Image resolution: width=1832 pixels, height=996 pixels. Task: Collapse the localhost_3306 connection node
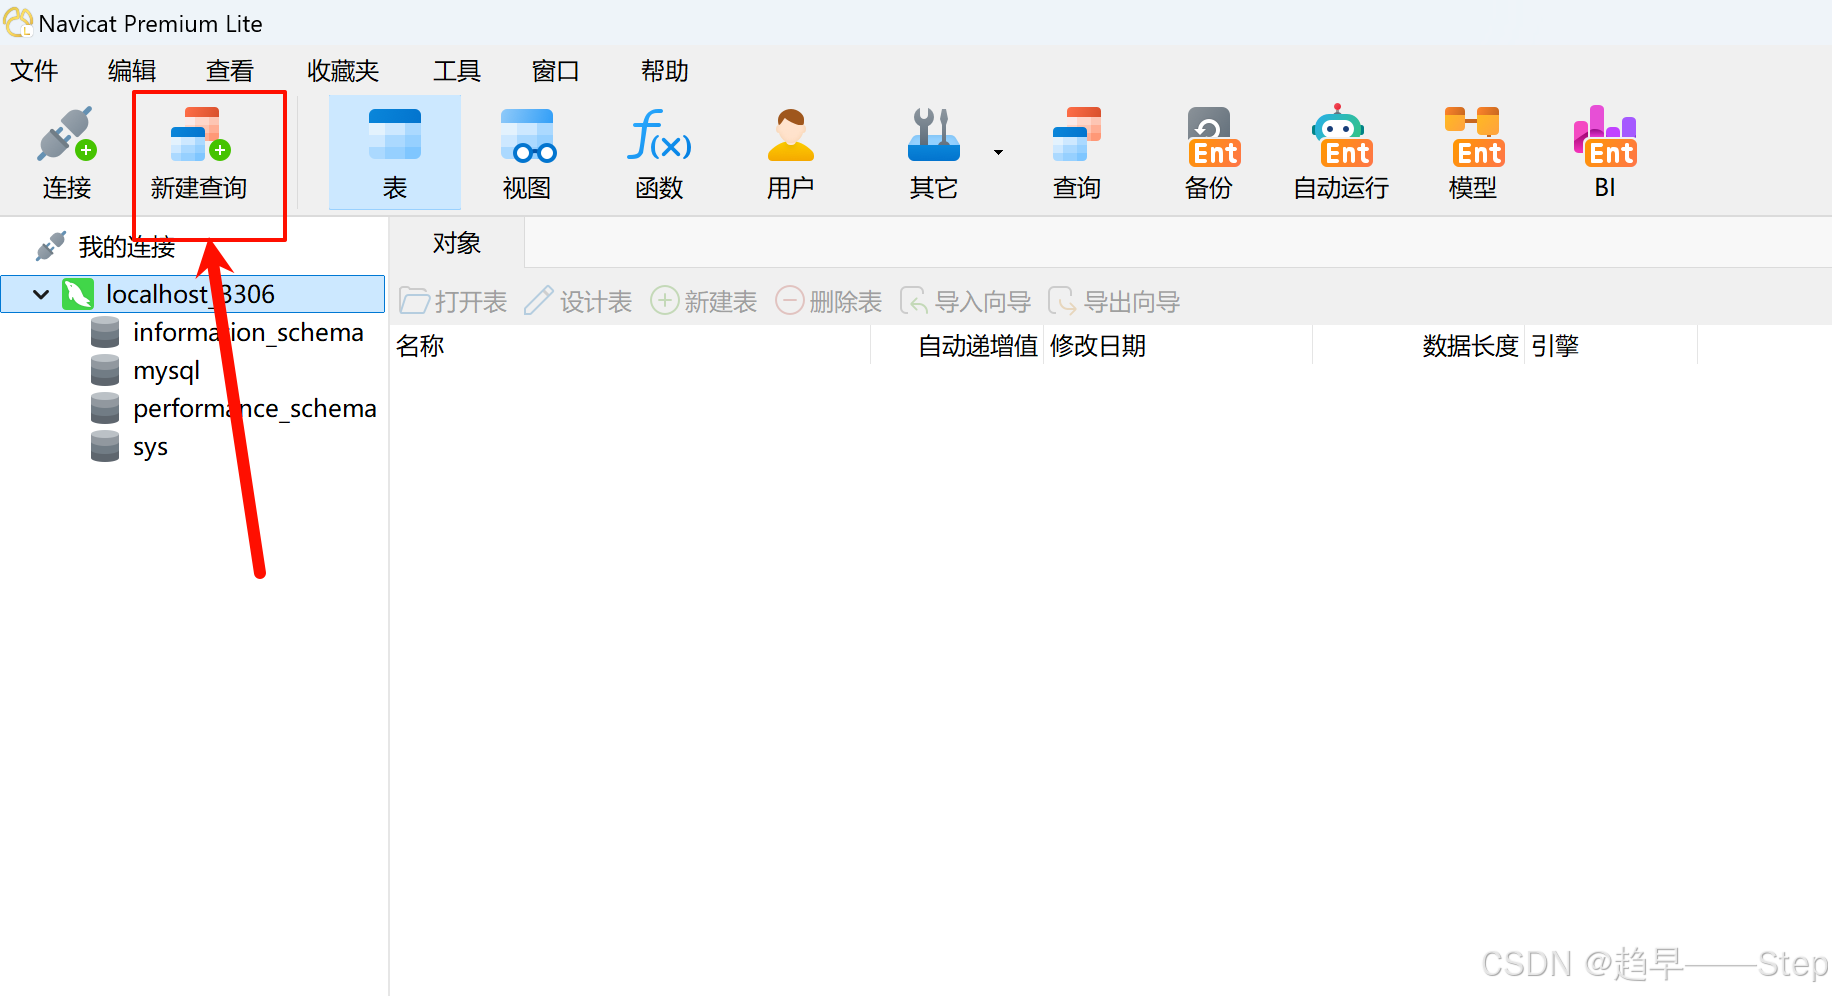(41, 294)
